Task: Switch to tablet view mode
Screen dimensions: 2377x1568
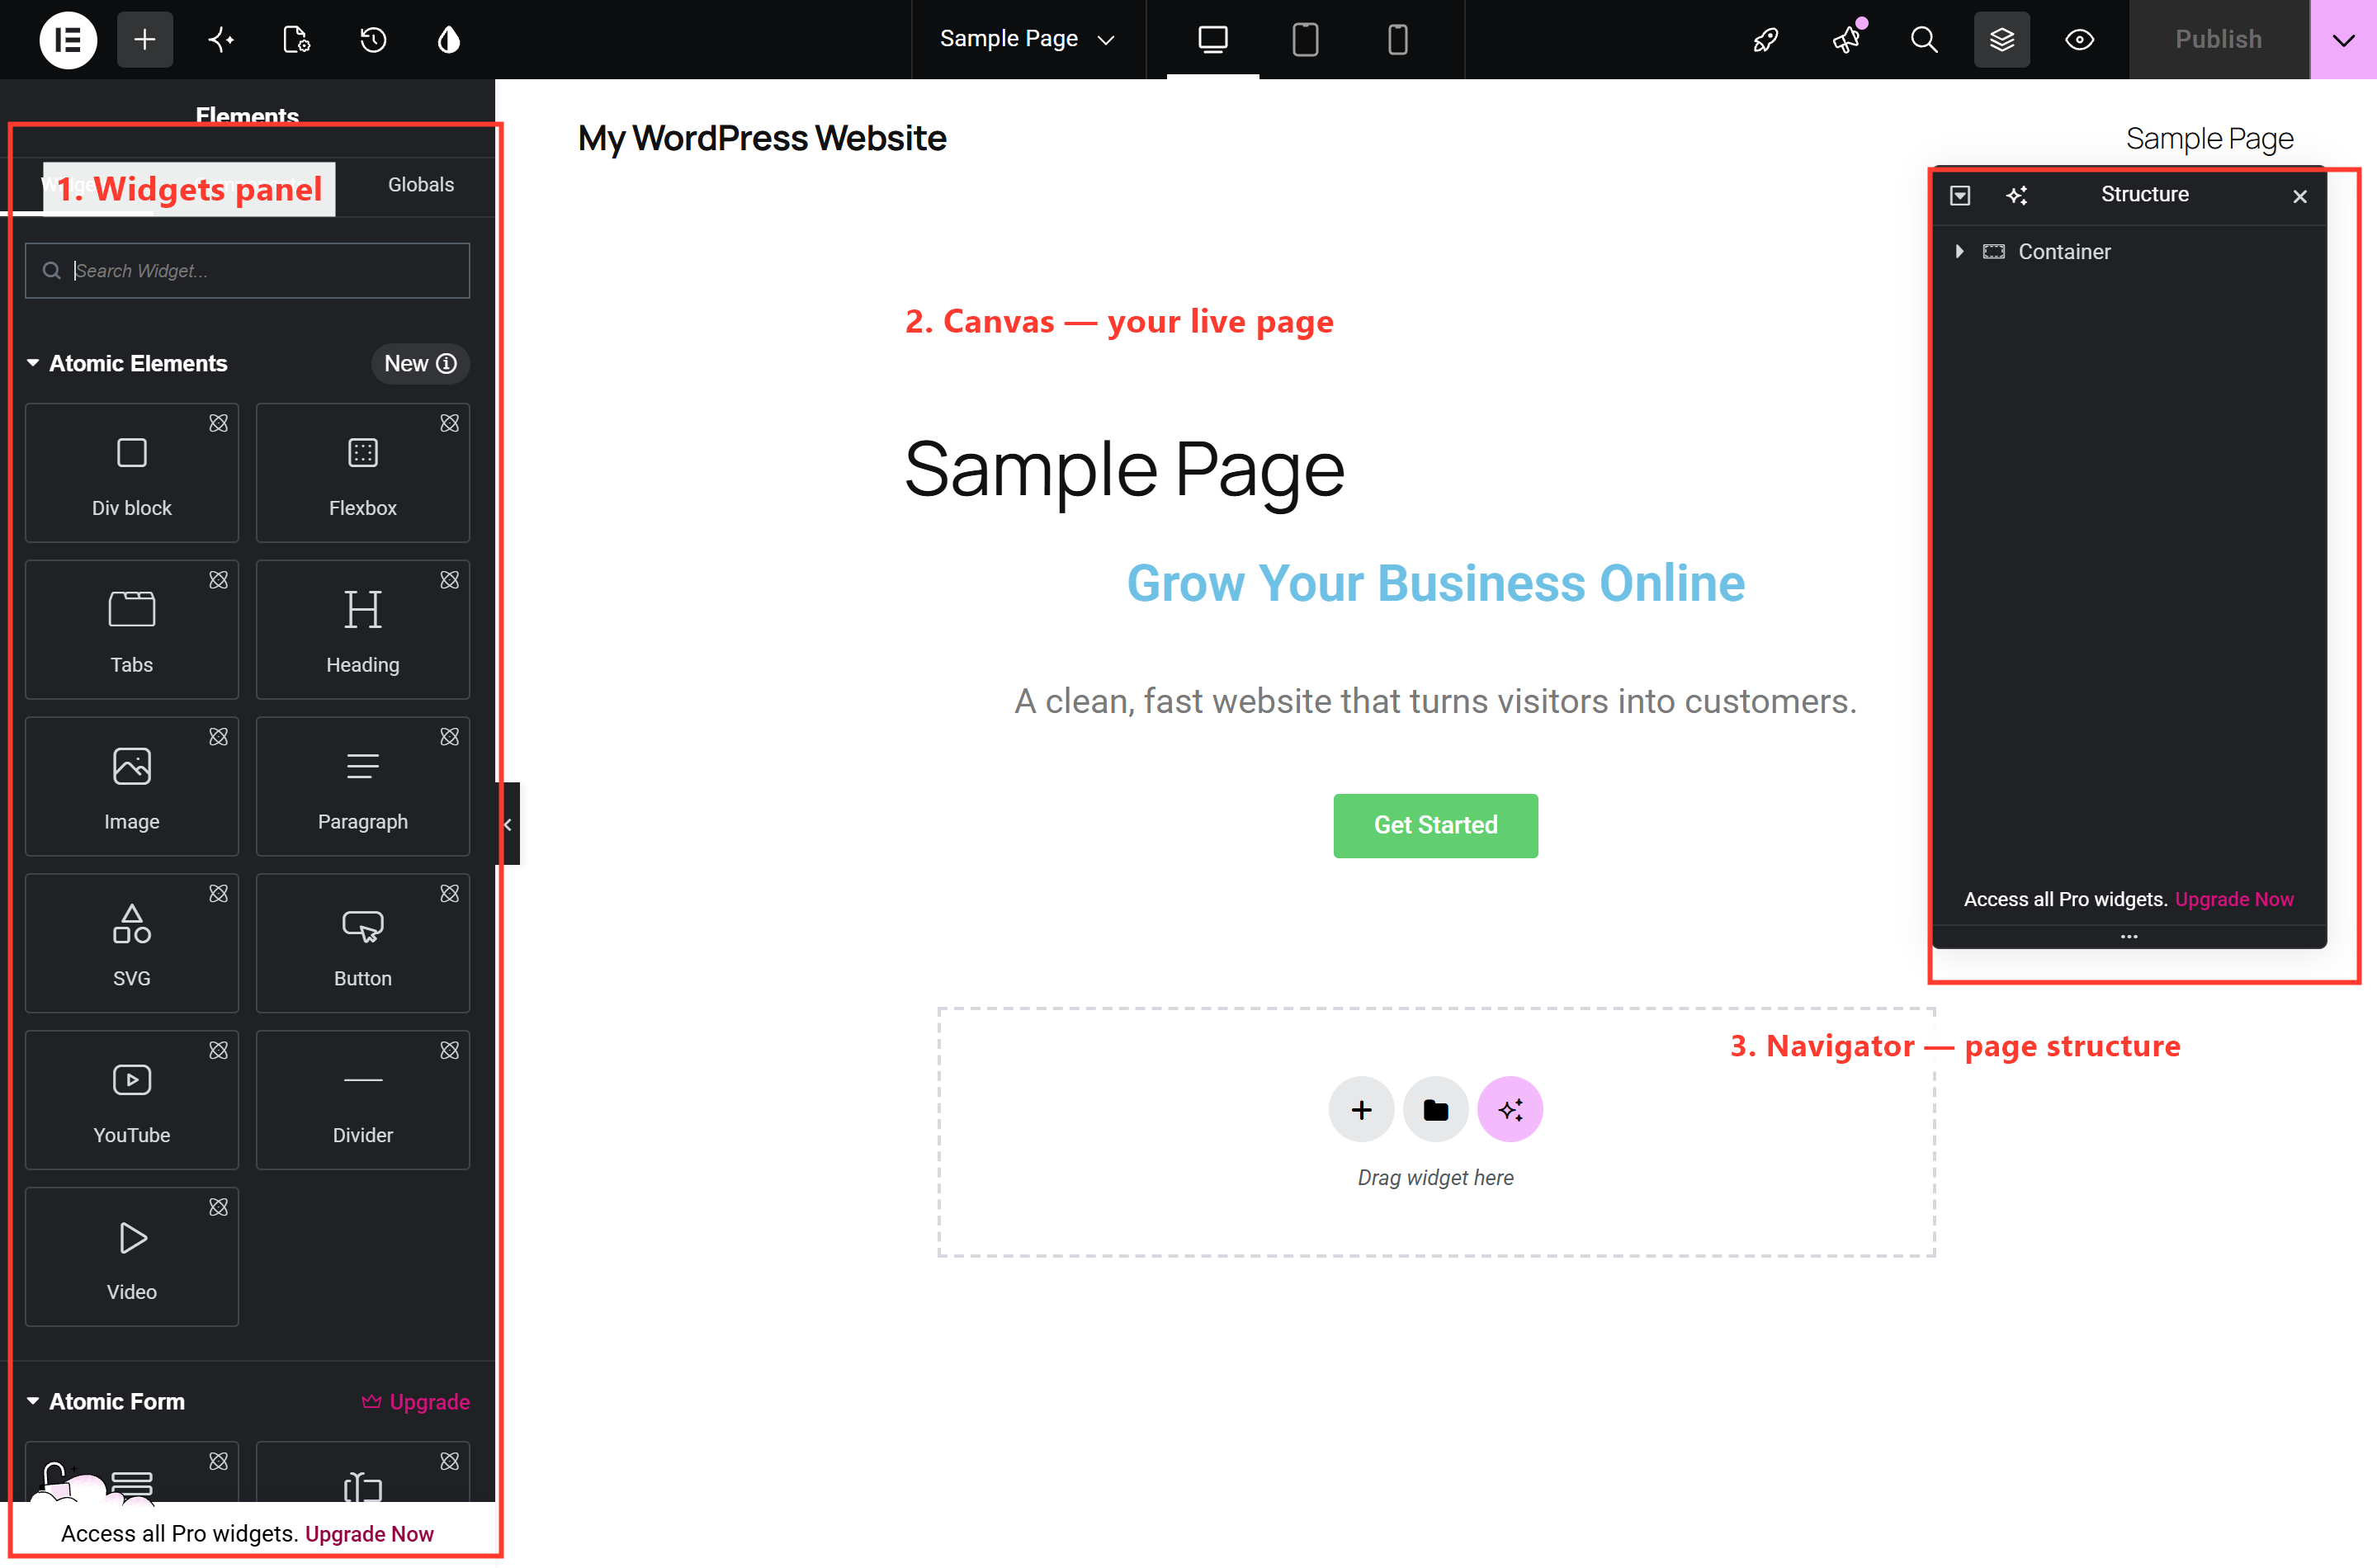Action: point(1305,40)
